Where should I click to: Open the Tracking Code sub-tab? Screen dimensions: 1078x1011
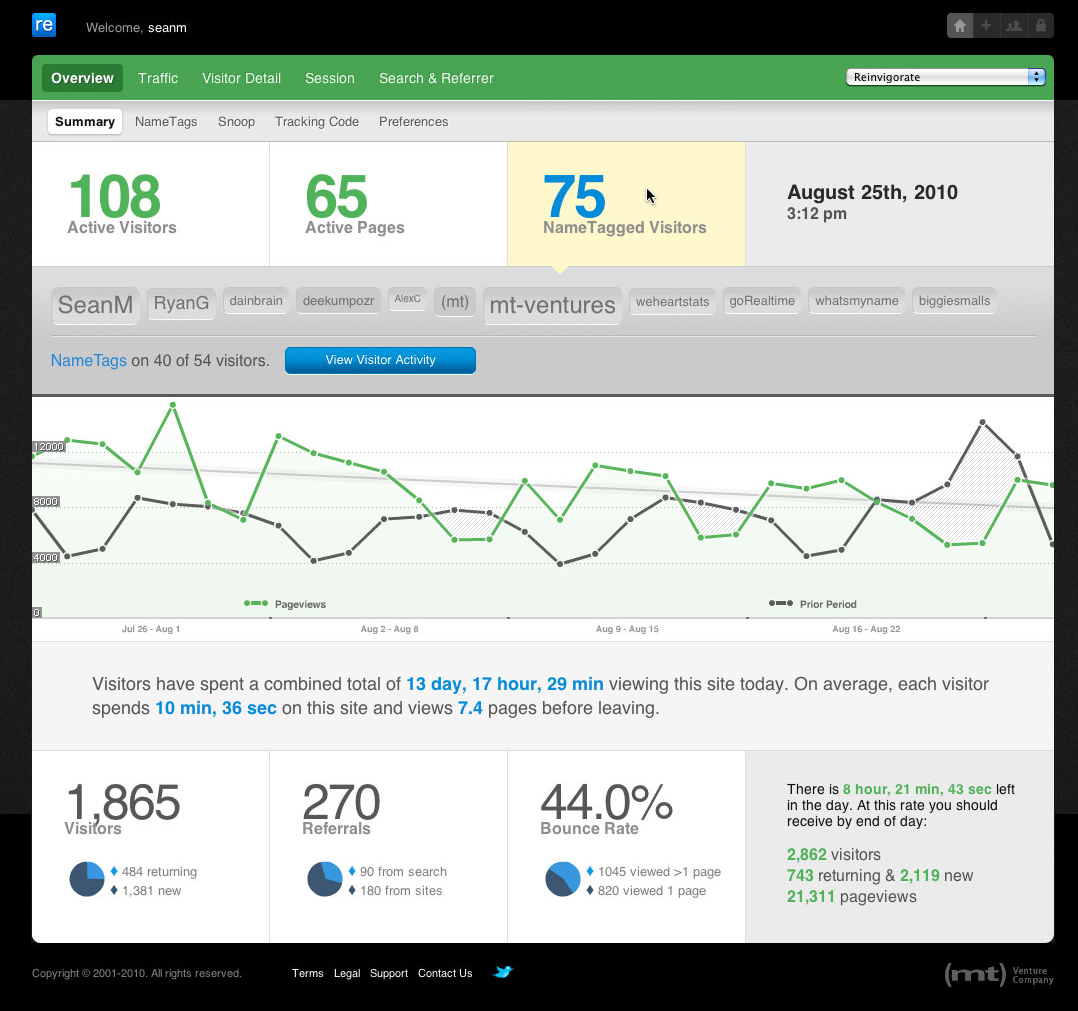(x=317, y=122)
